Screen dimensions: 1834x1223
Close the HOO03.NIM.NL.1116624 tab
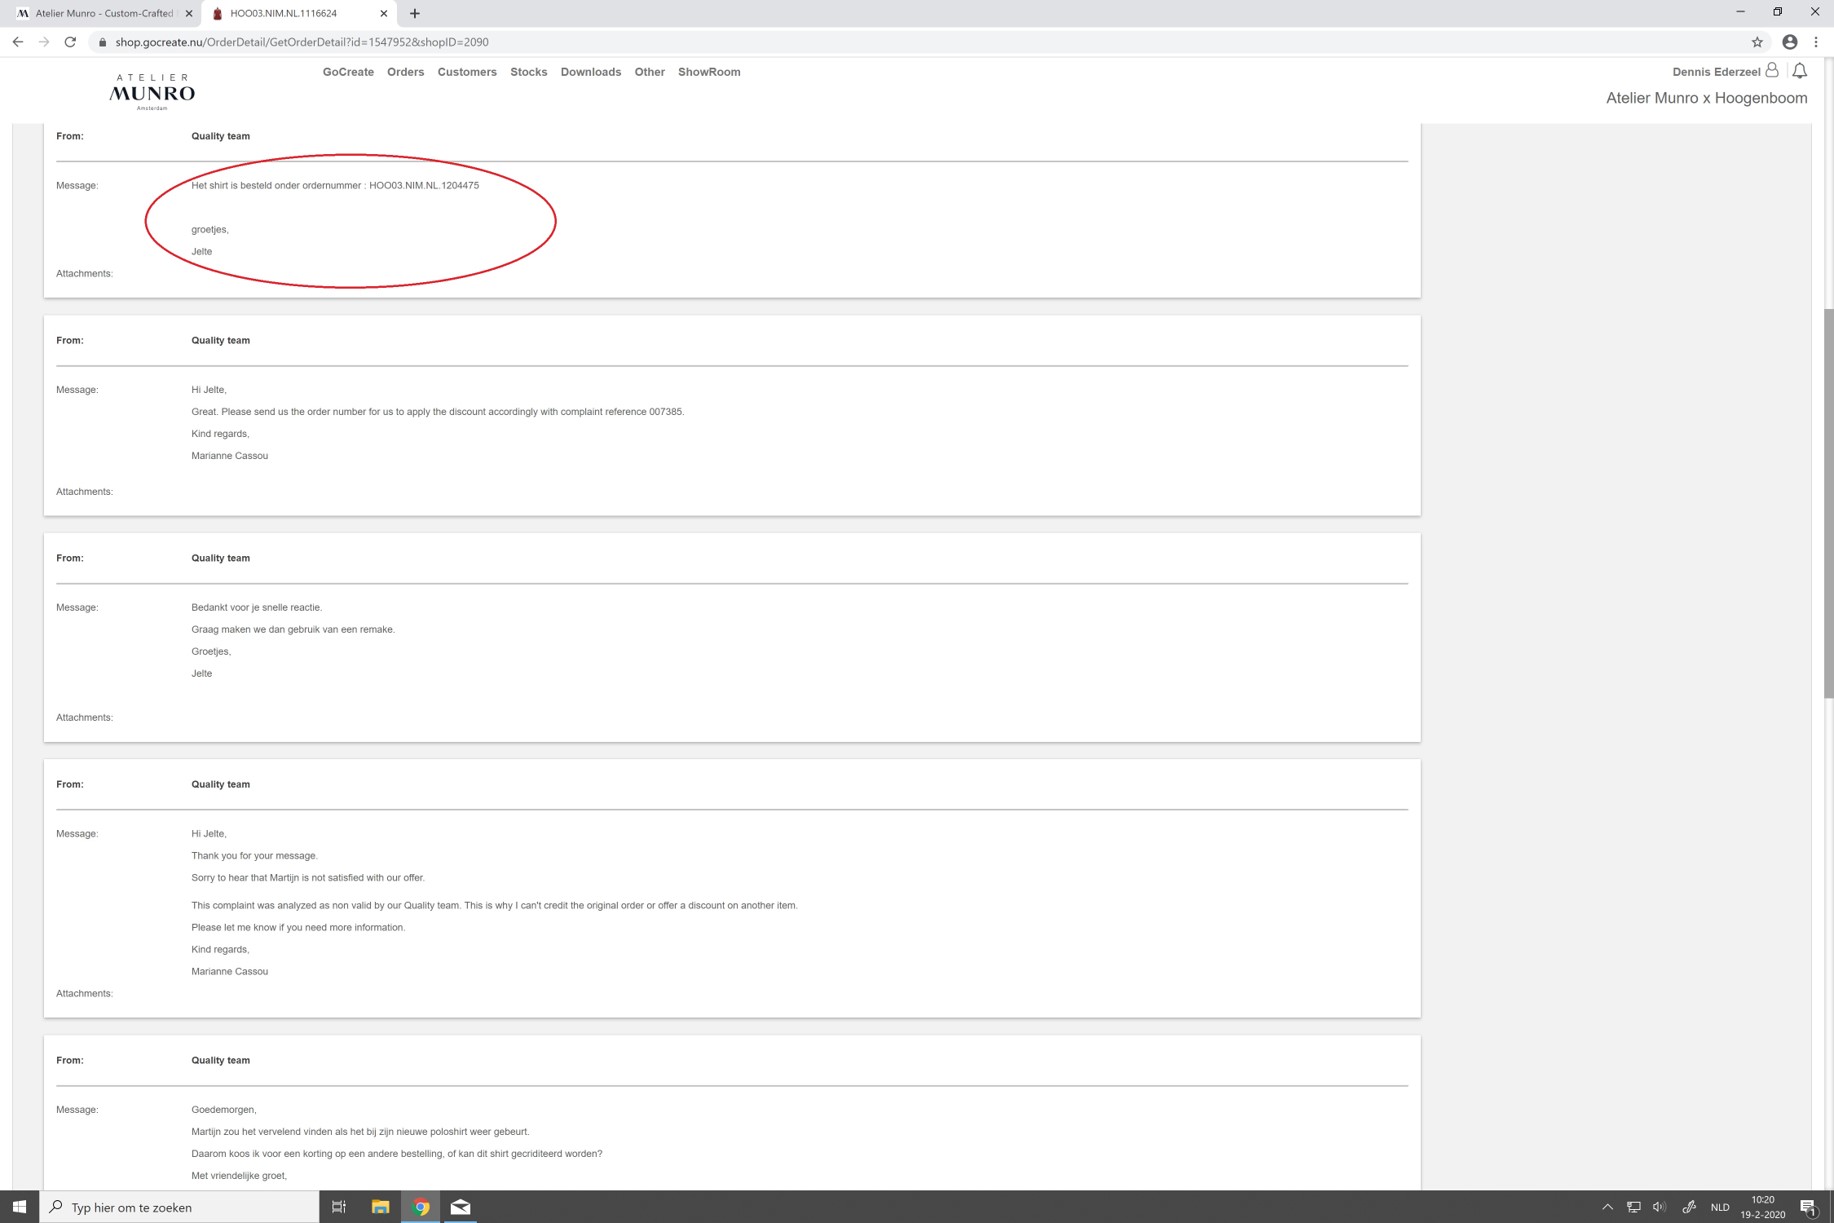384,14
